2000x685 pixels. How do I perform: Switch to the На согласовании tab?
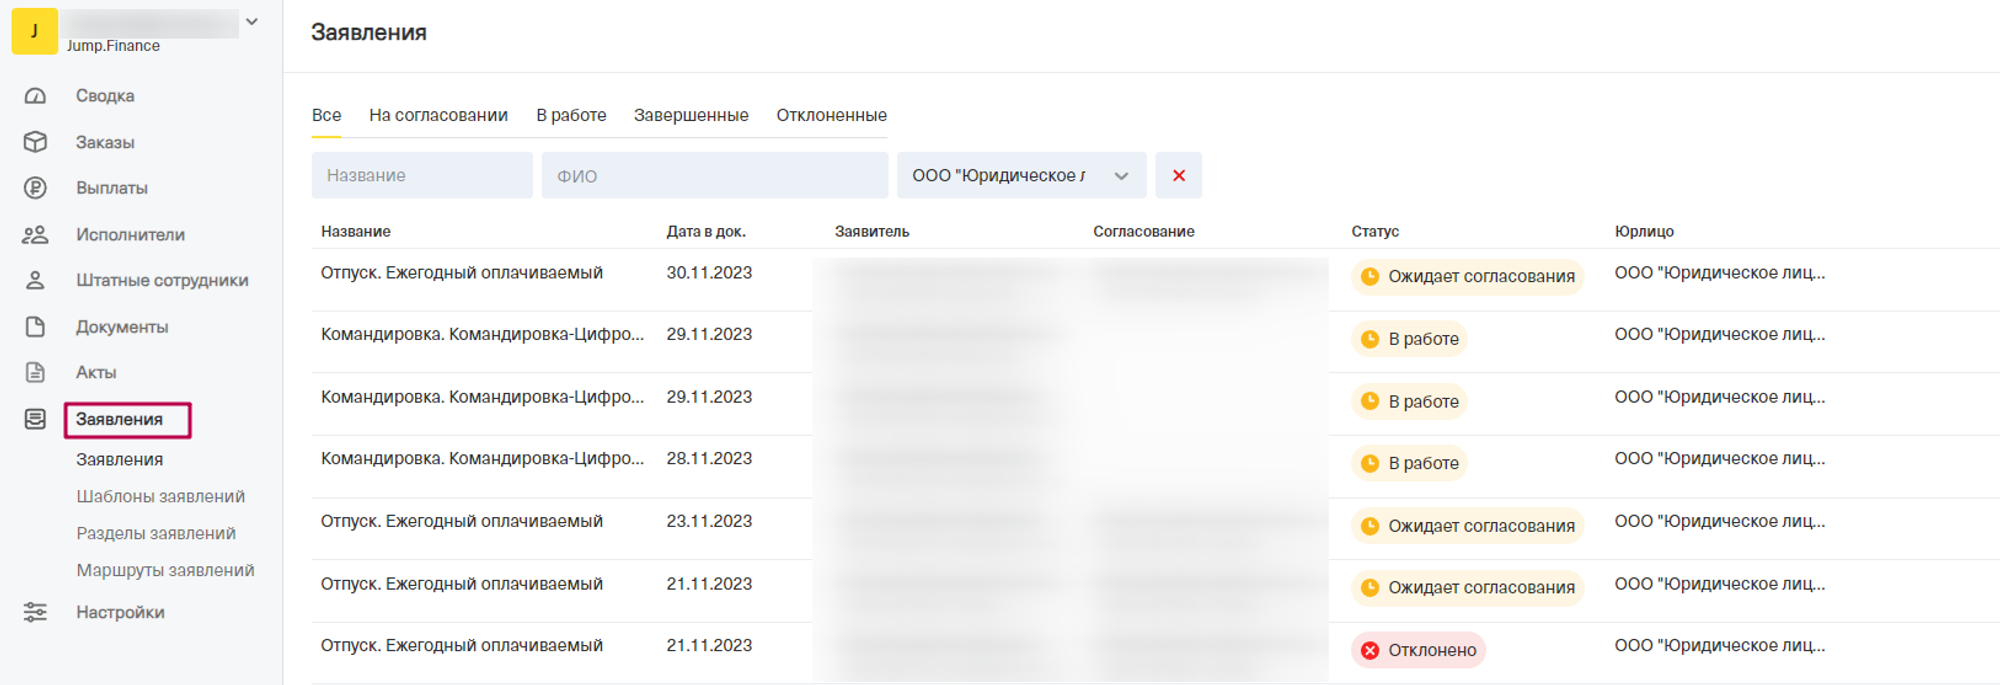[438, 116]
